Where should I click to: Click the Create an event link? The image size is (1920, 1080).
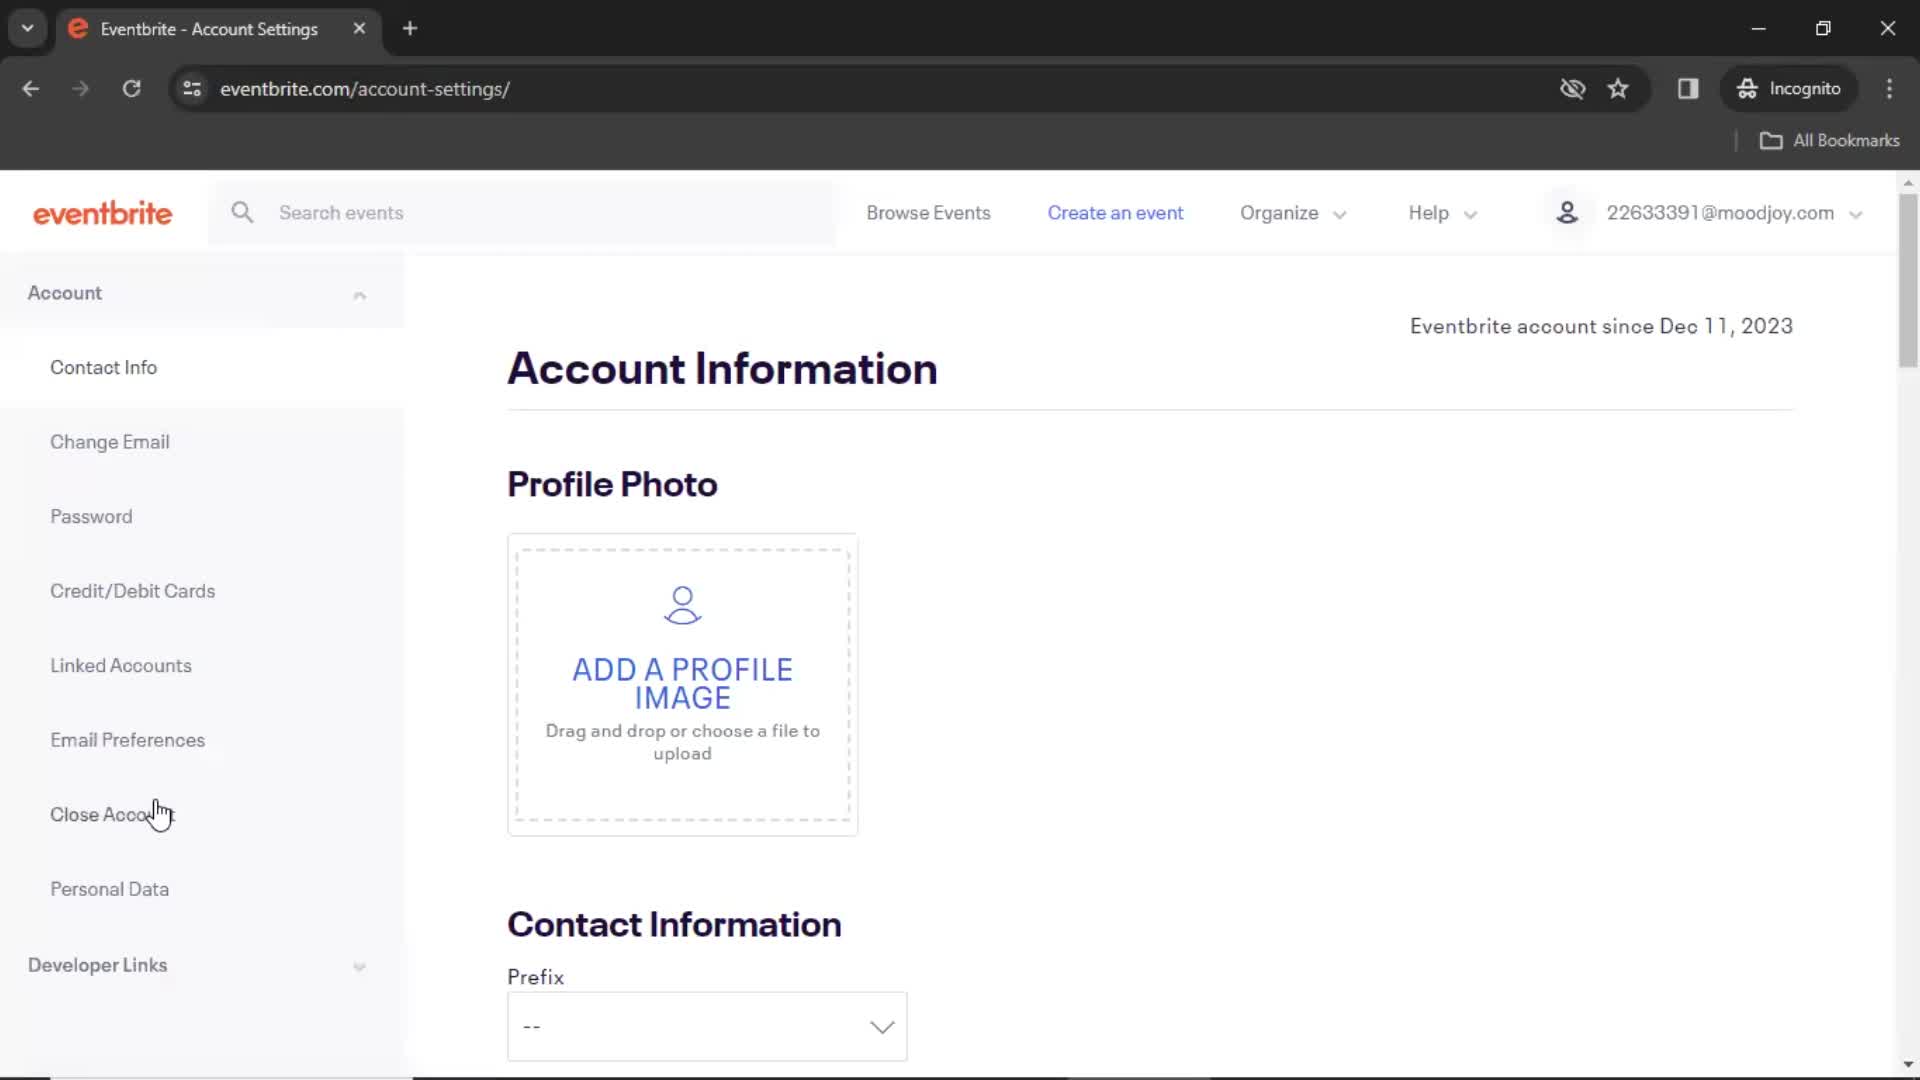pyautogui.click(x=1115, y=213)
